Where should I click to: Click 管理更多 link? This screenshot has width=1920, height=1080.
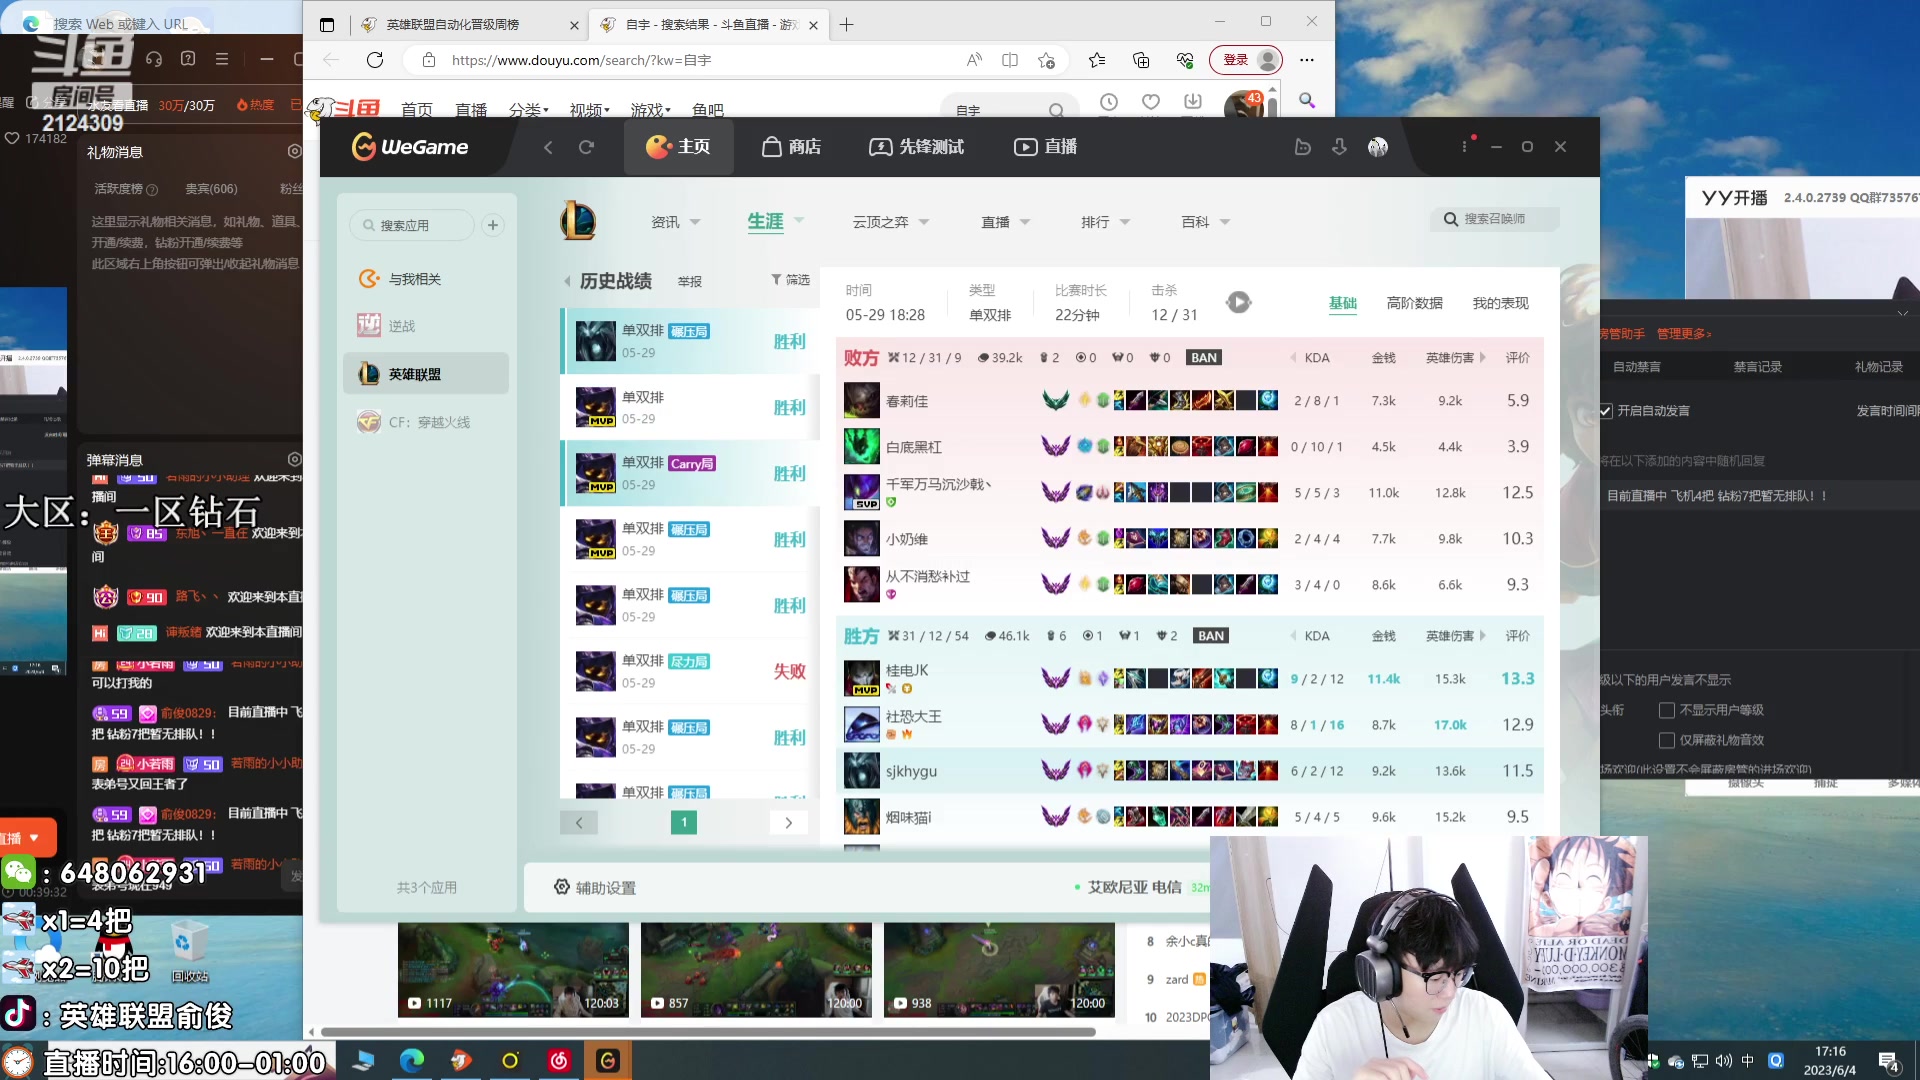click(1684, 334)
